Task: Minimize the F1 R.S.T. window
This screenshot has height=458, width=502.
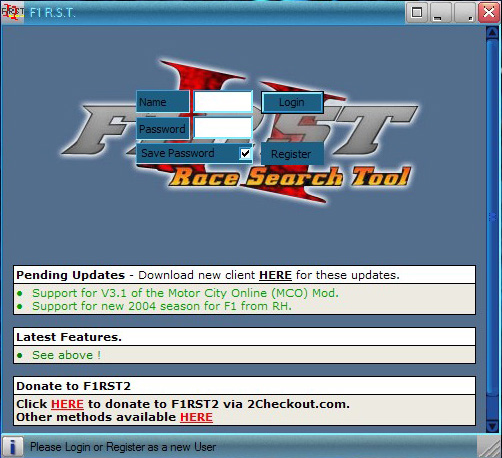Action: click(x=440, y=13)
